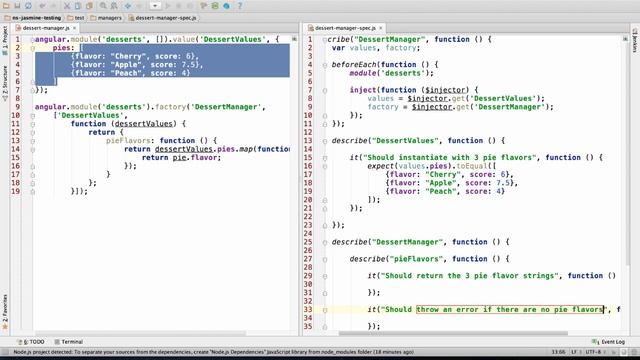This screenshot has width=640, height=360.
Task: Collapse the pies array fold at line 2
Action: [32, 48]
